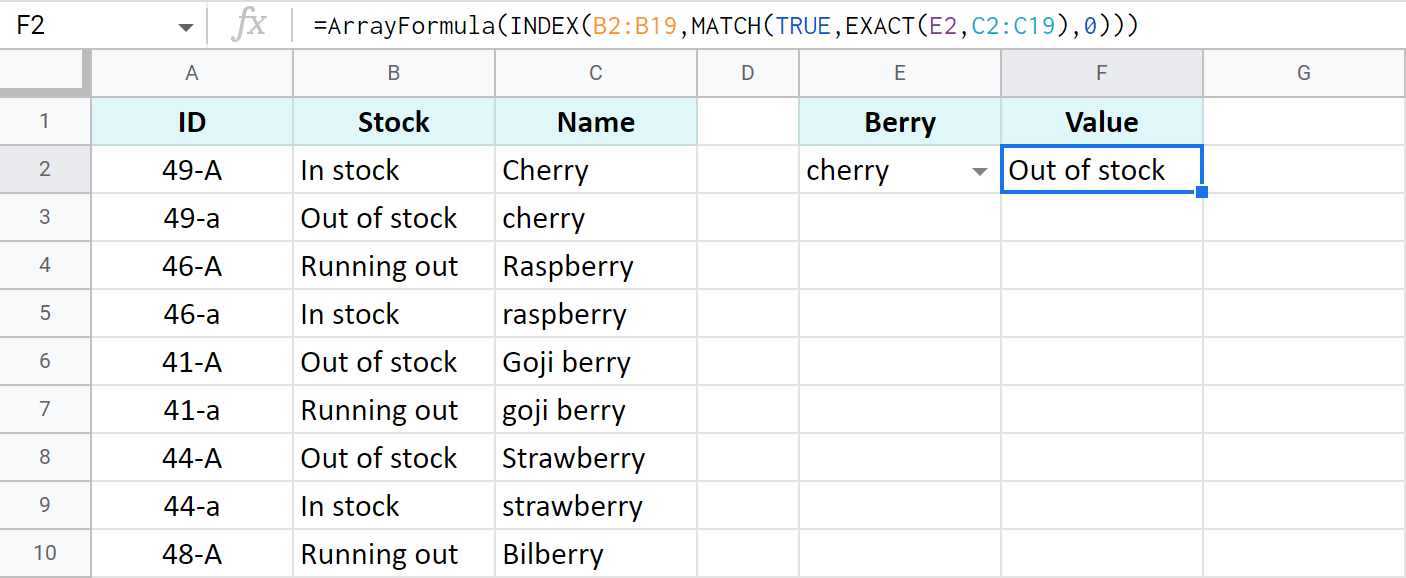Select the Running out cell in row 7
The width and height of the screenshot is (1406, 578).
point(393,409)
